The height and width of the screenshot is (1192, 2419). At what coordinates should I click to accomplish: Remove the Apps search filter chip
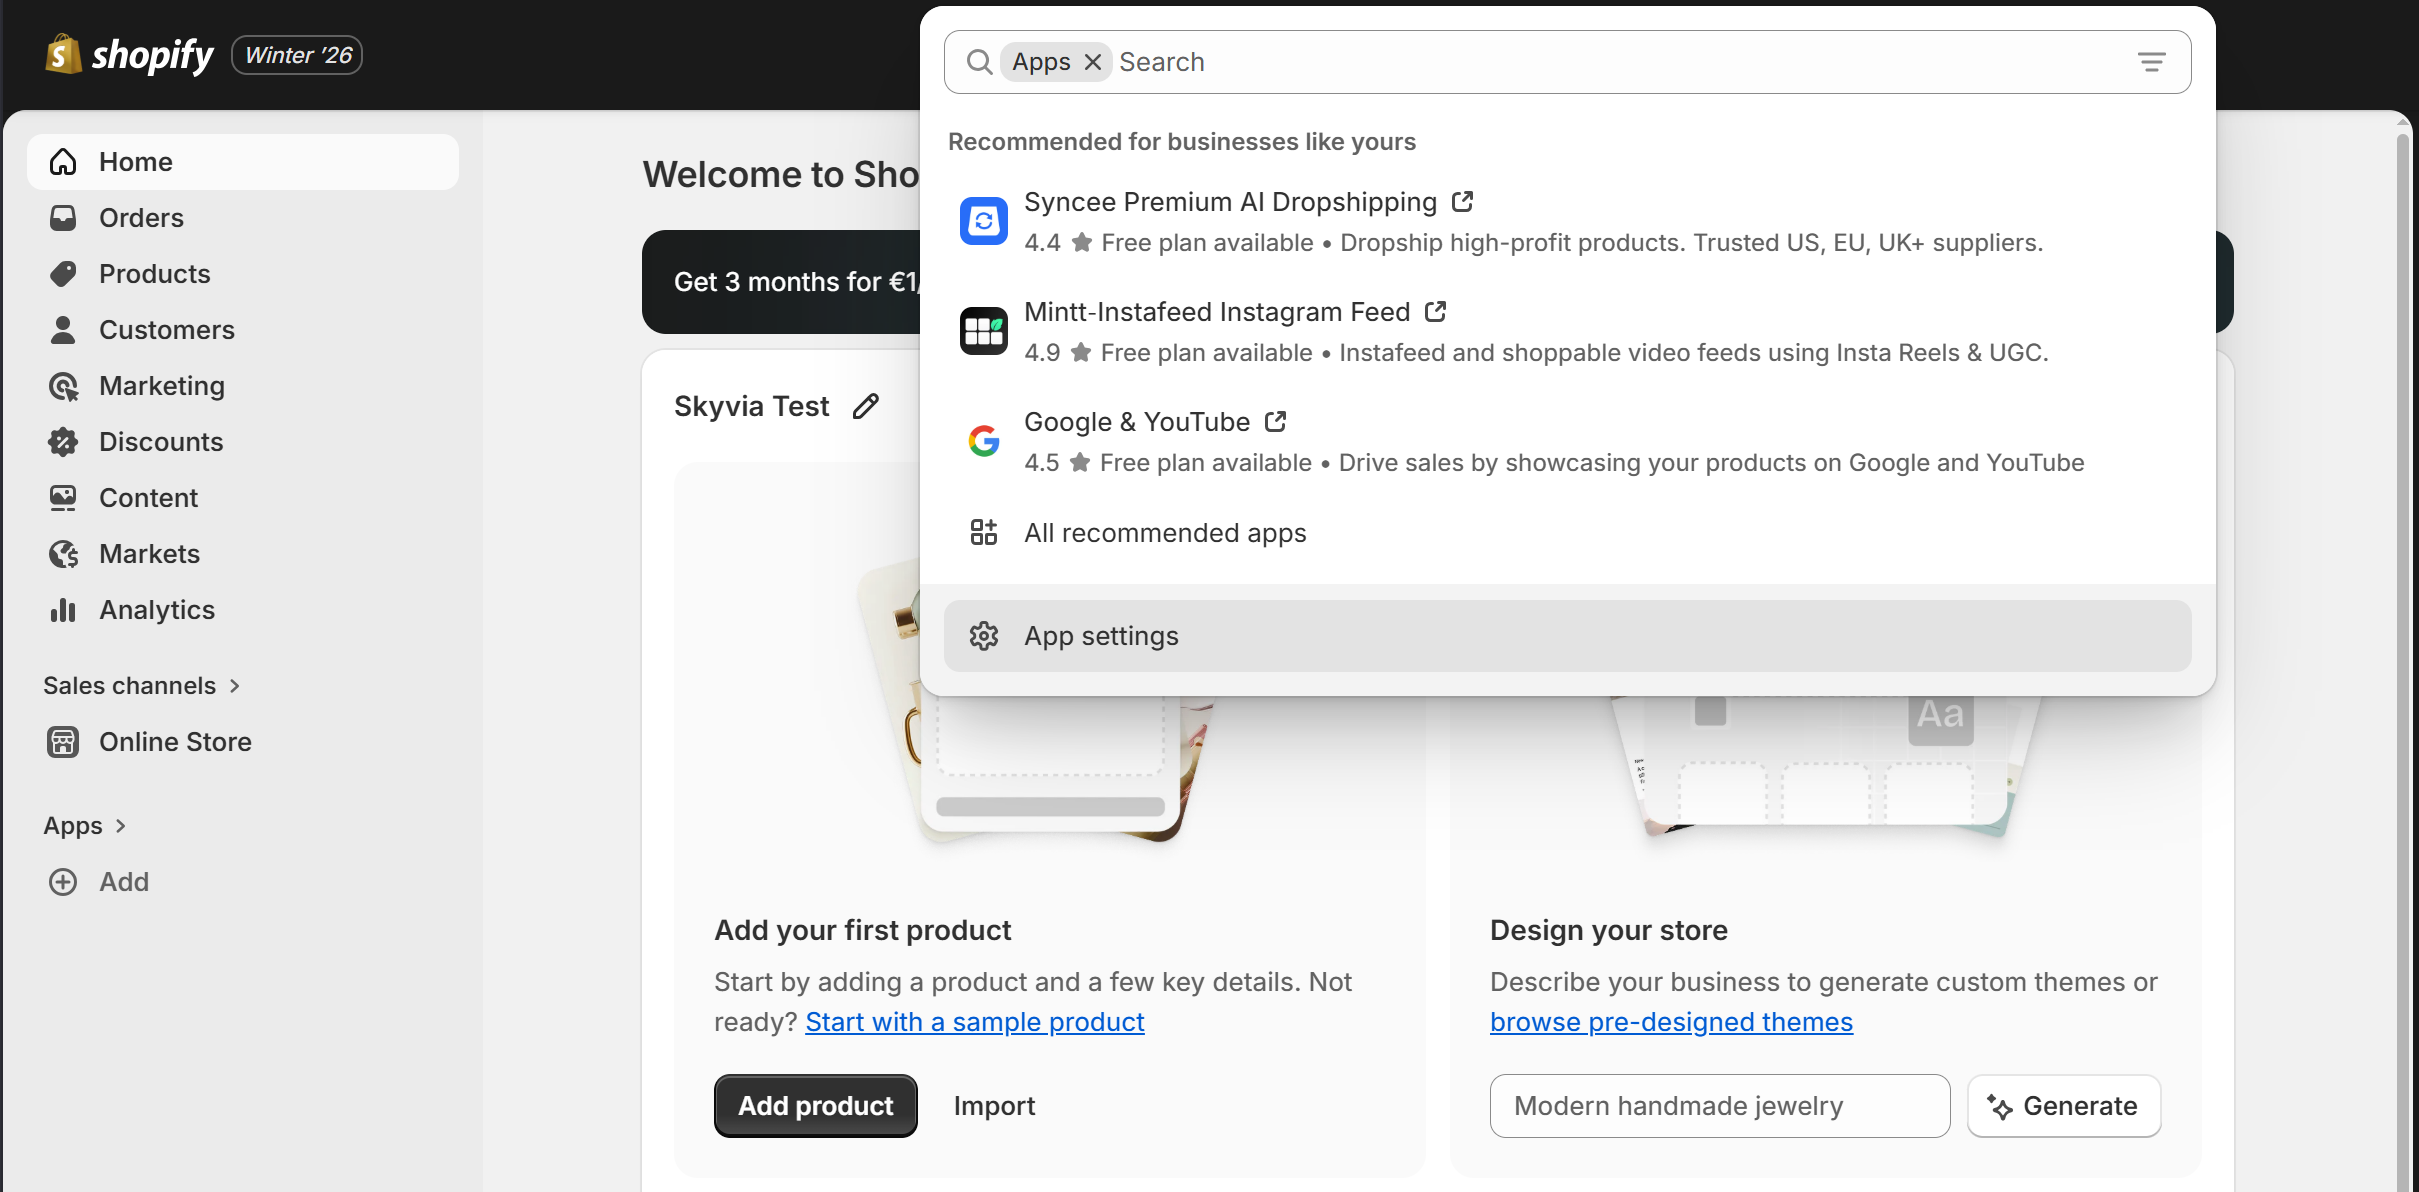(1092, 61)
